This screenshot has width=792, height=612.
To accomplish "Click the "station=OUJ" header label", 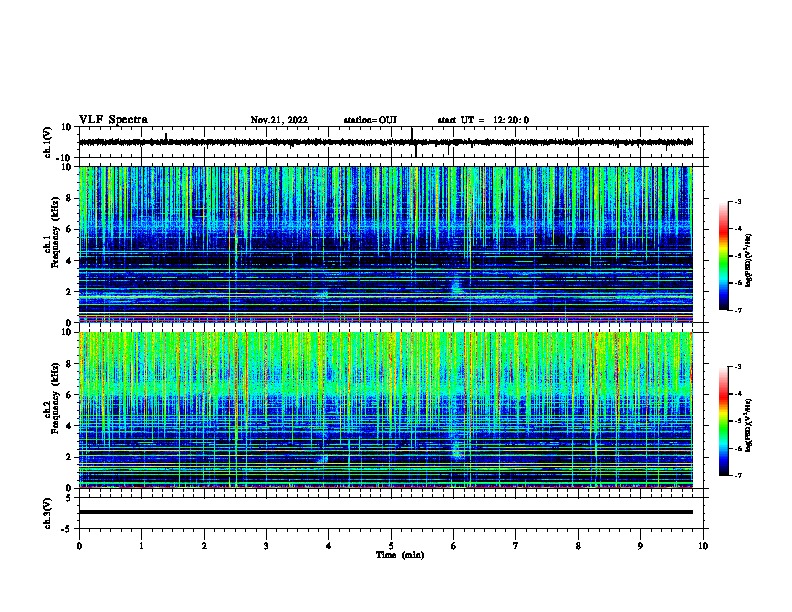I will coord(370,120).
